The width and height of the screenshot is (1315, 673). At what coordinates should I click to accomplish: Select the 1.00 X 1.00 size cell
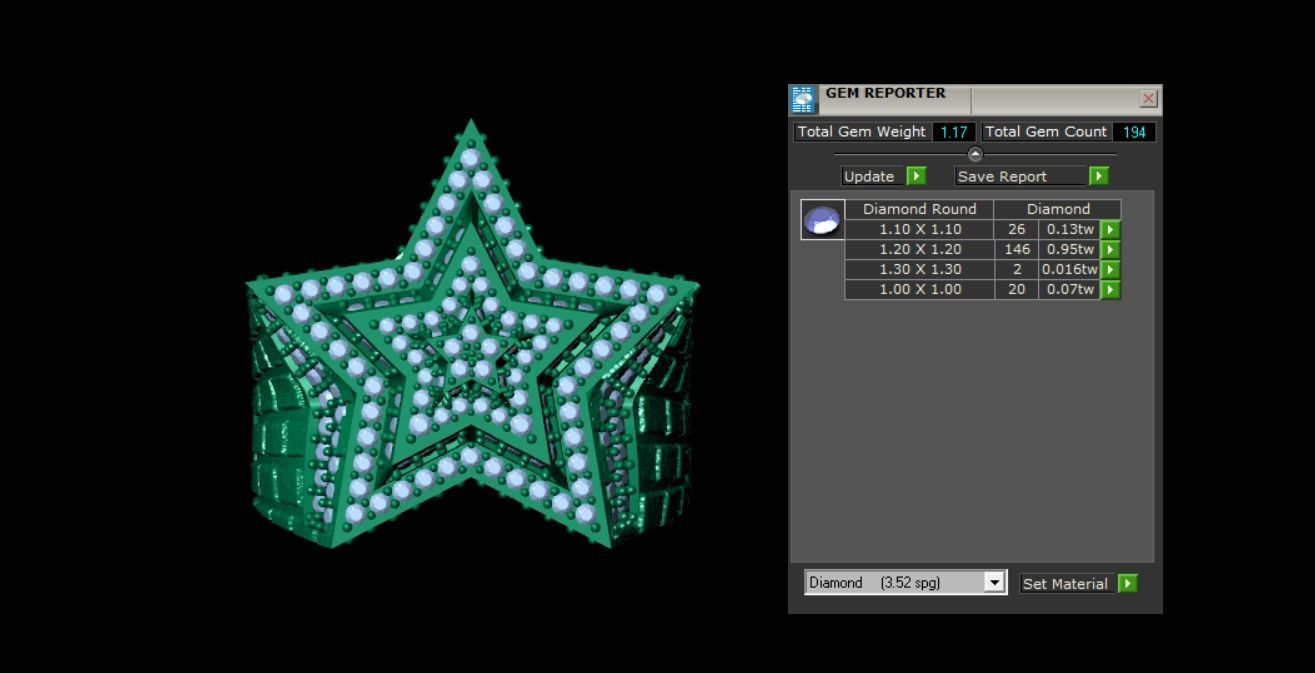(920, 289)
